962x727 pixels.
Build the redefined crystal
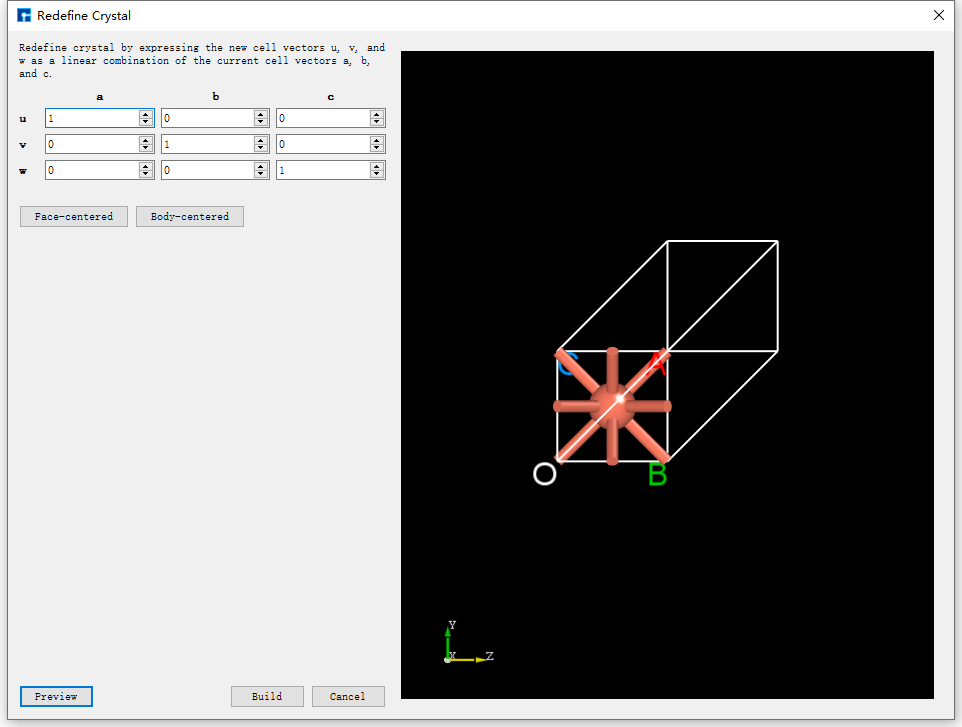click(267, 696)
